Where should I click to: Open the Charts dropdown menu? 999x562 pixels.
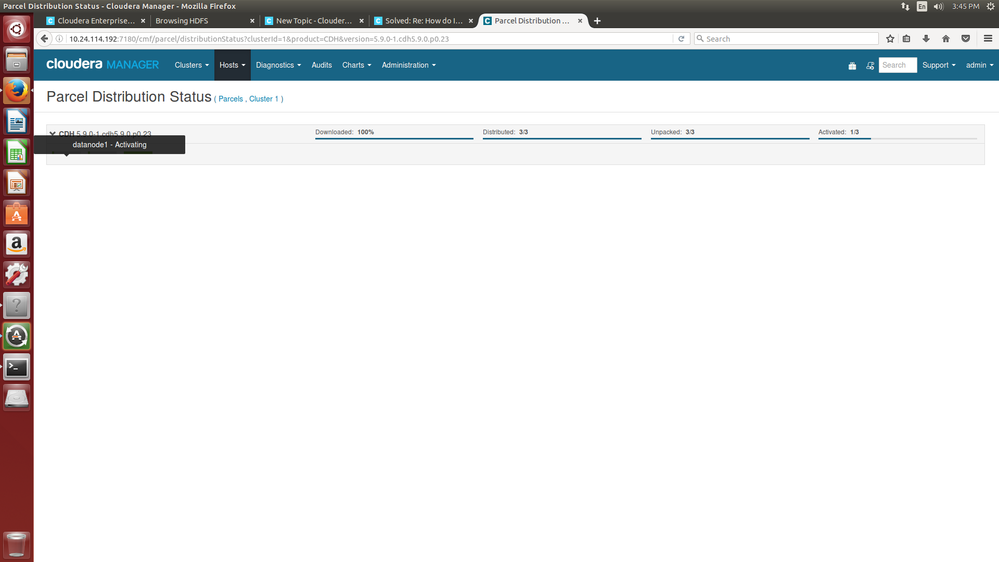pos(356,65)
